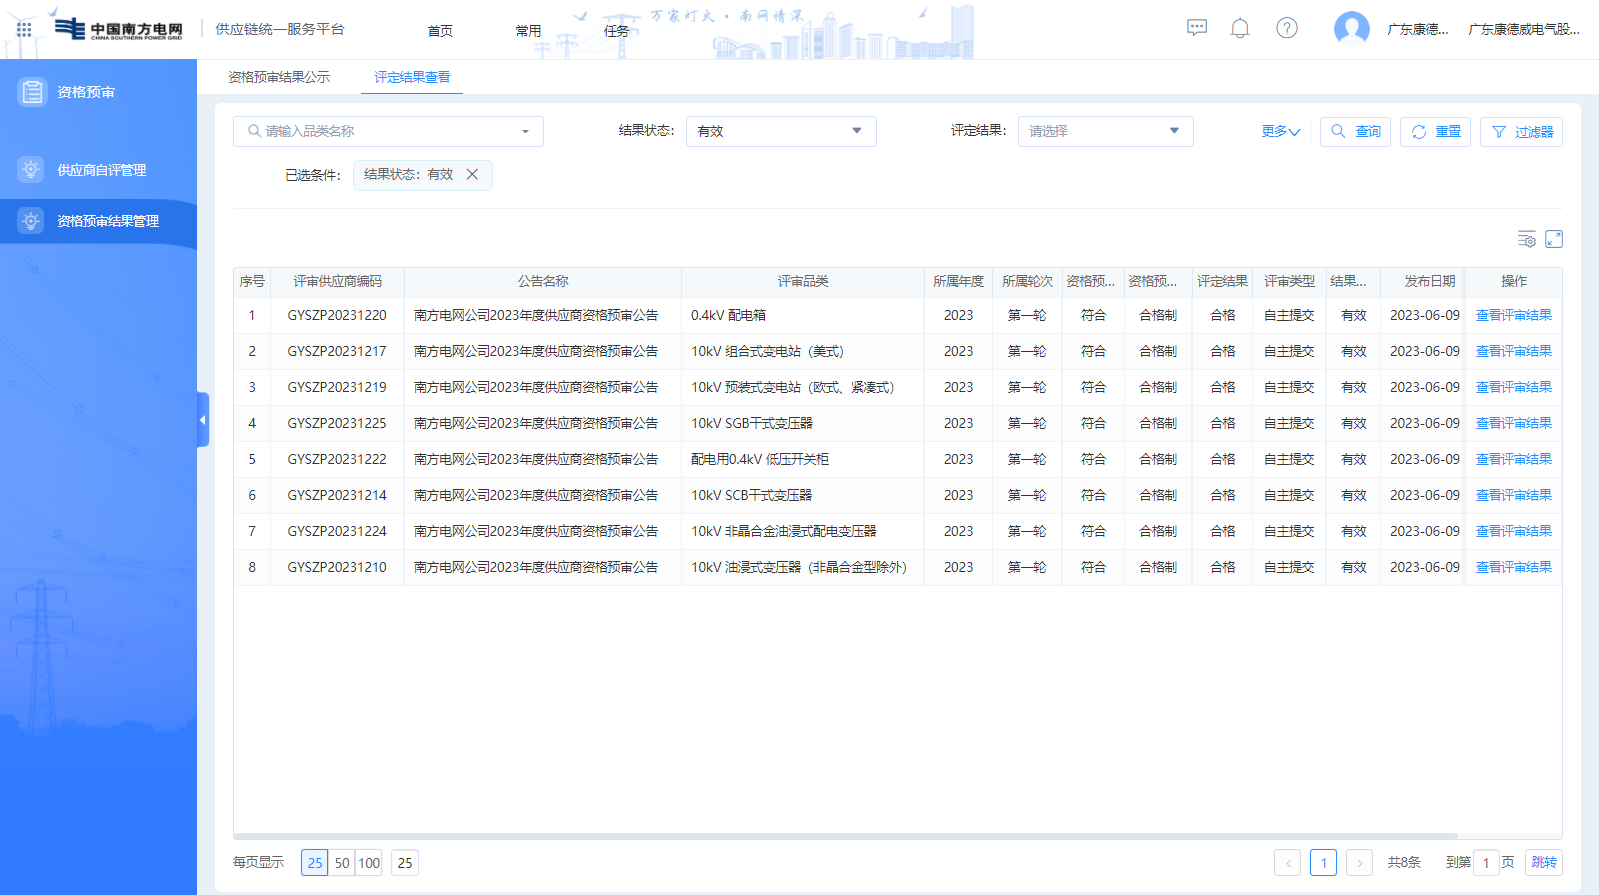Click the 重置 reset button
This screenshot has height=895, width=1599.
click(1435, 131)
